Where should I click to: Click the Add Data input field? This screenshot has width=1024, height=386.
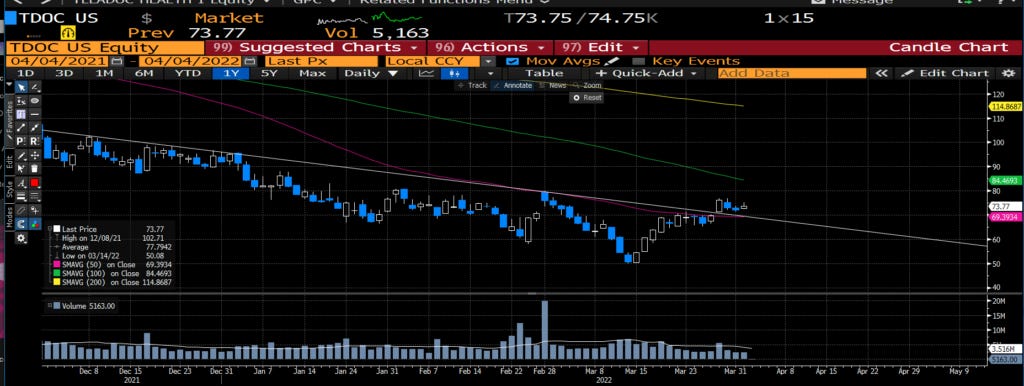point(792,73)
